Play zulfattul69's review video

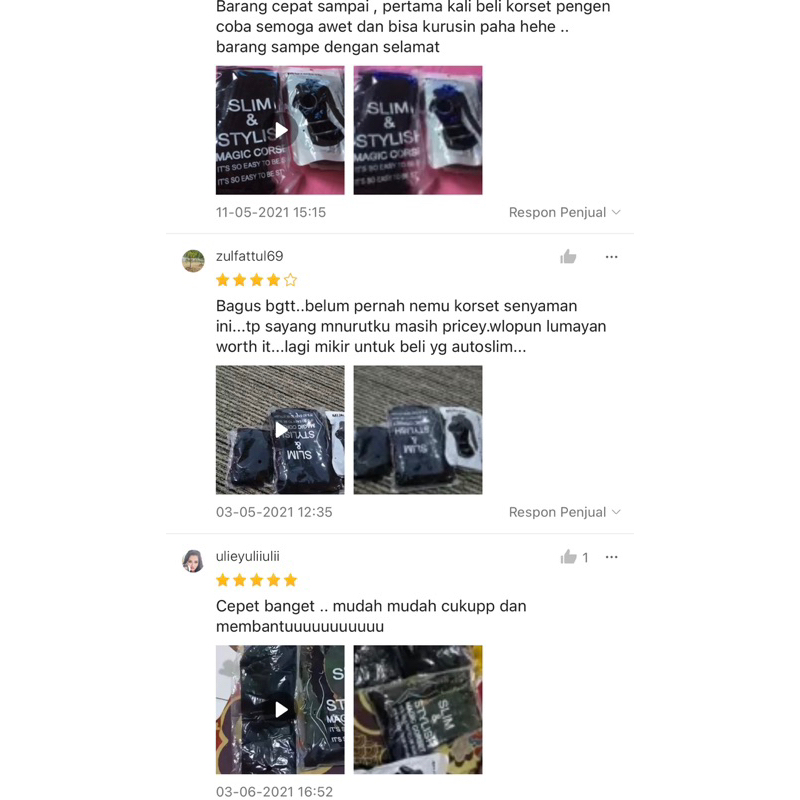click(280, 430)
